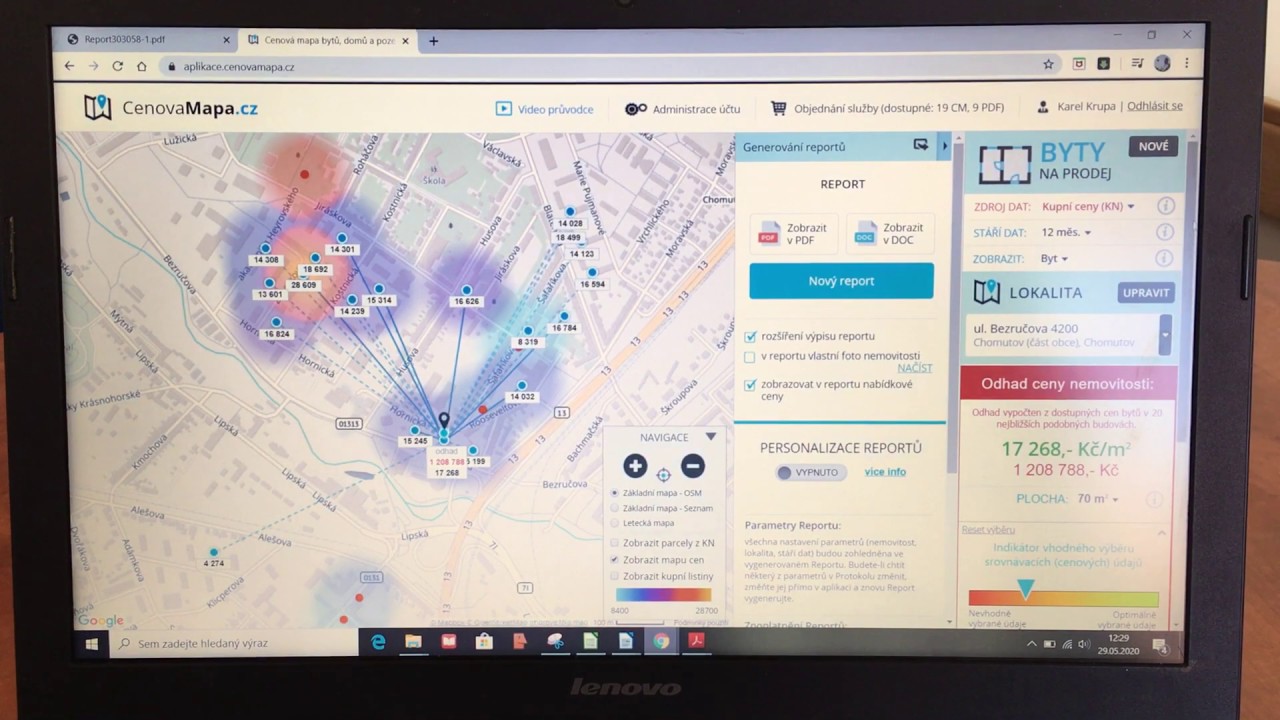Click the Nové button
The height and width of the screenshot is (720, 1280).
(1153, 146)
